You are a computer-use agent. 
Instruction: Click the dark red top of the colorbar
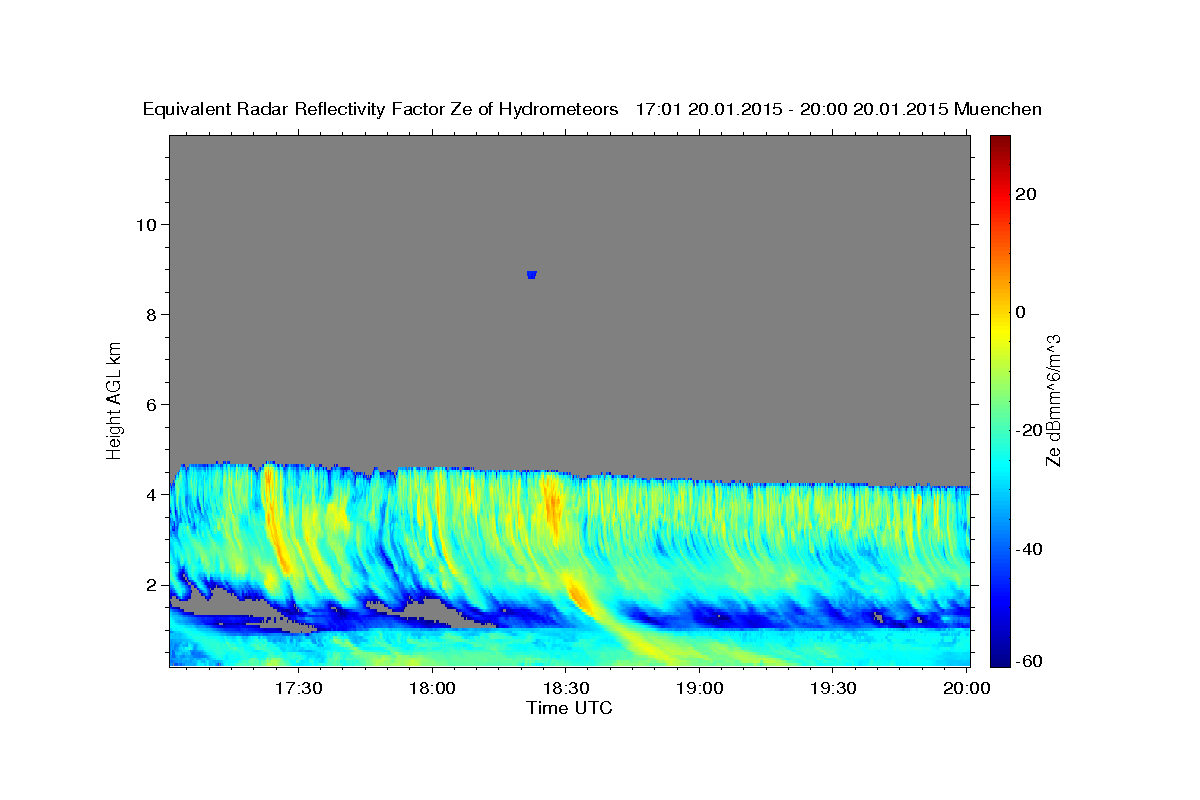998,143
